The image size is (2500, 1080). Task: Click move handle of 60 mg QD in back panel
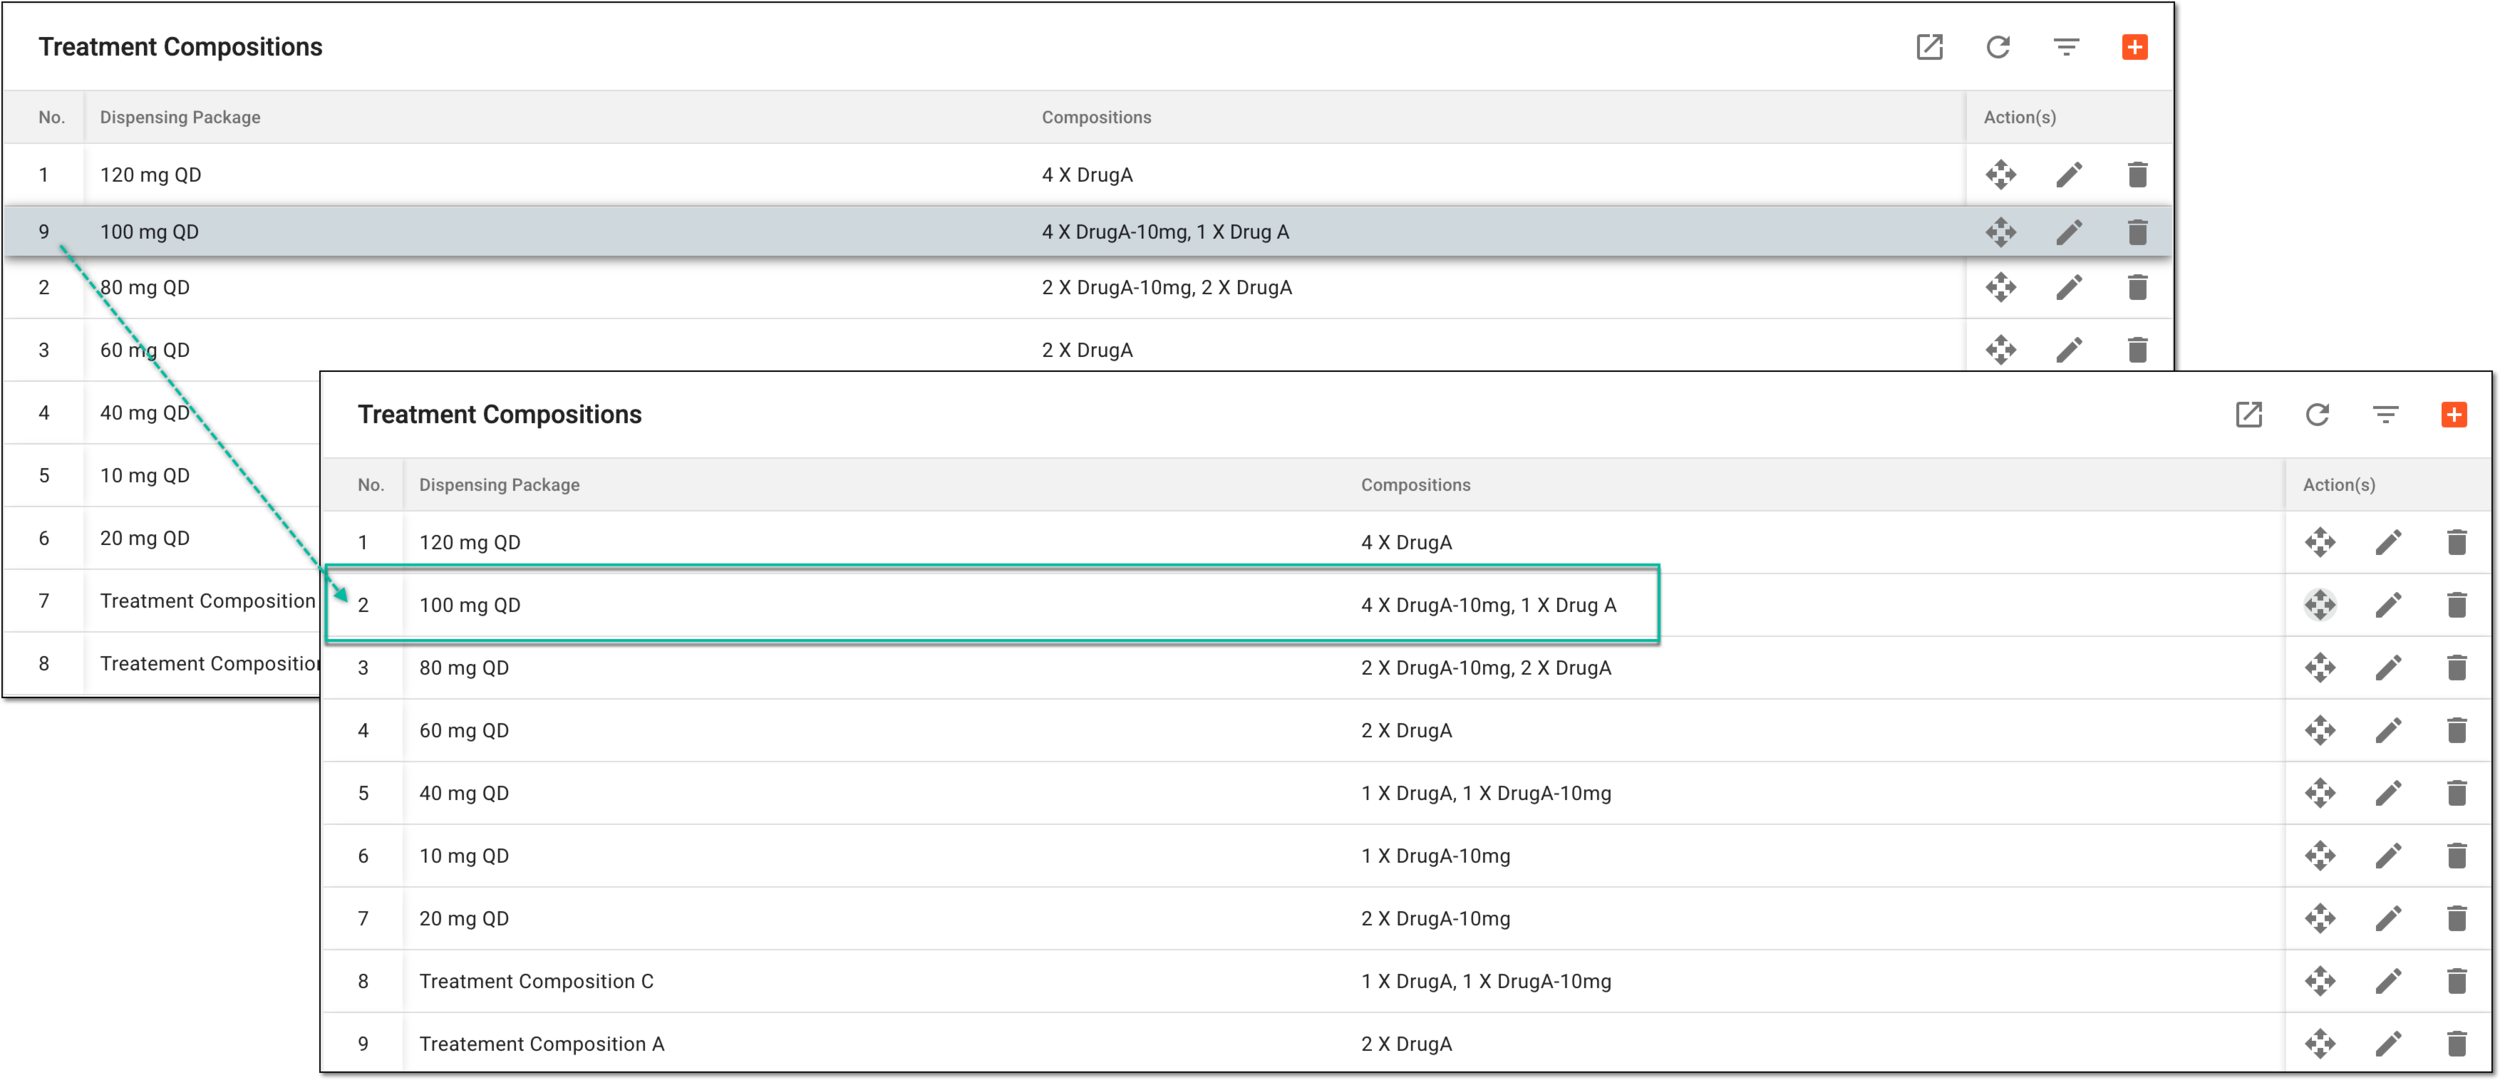pos(2001,350)
